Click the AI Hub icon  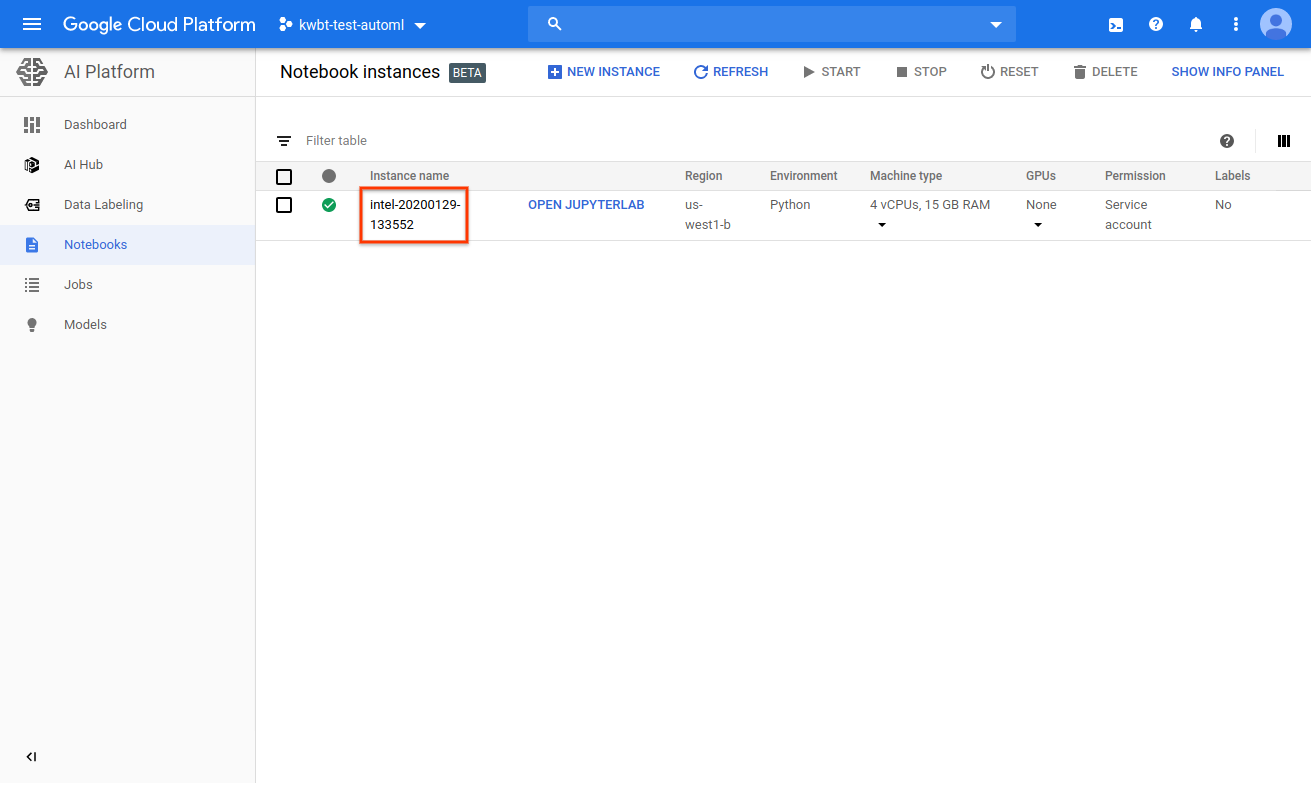coord(32,165)
